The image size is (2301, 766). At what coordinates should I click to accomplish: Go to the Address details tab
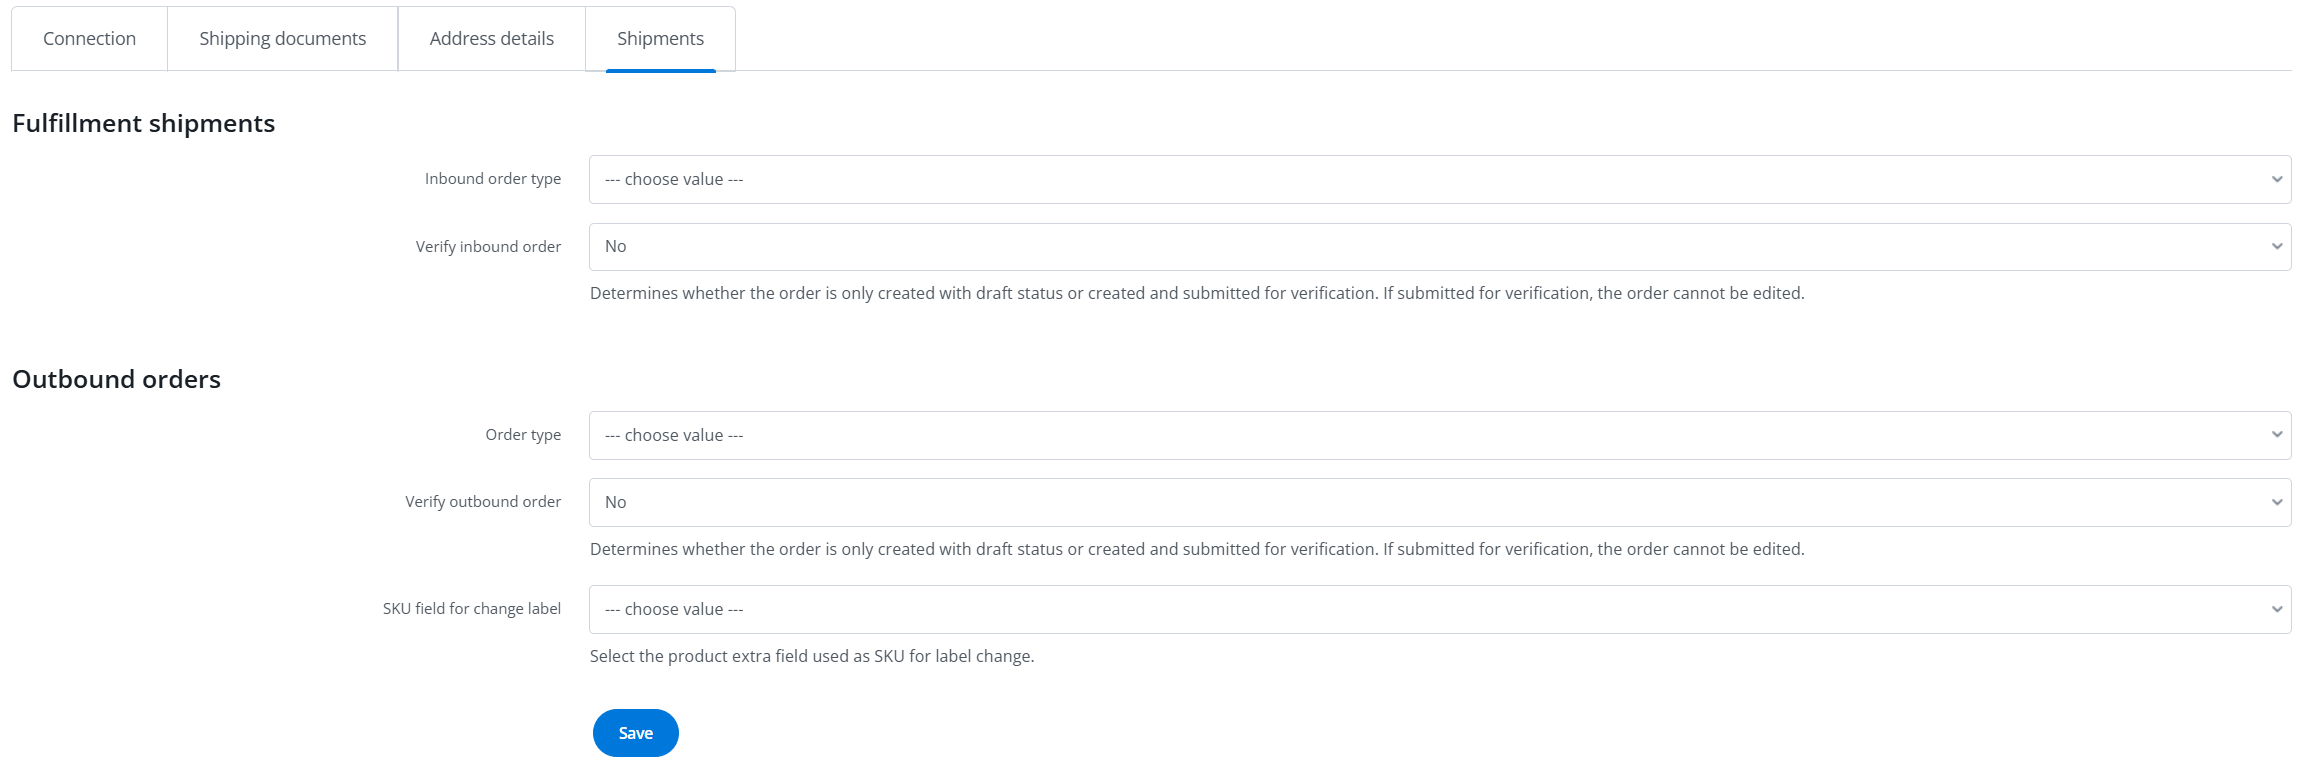pyautogui.click(x=491, y=39)
